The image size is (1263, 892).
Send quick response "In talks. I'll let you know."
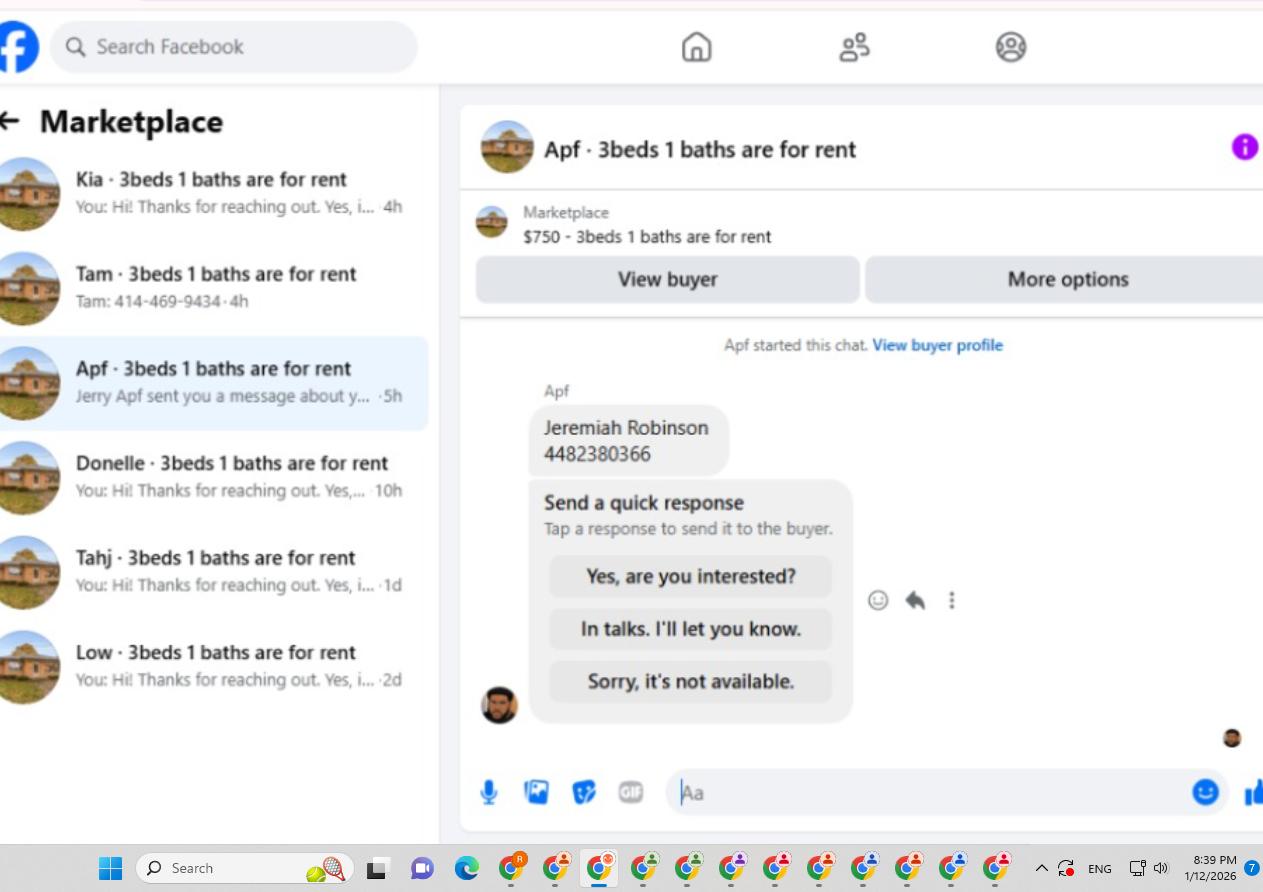tap(690, 629)
